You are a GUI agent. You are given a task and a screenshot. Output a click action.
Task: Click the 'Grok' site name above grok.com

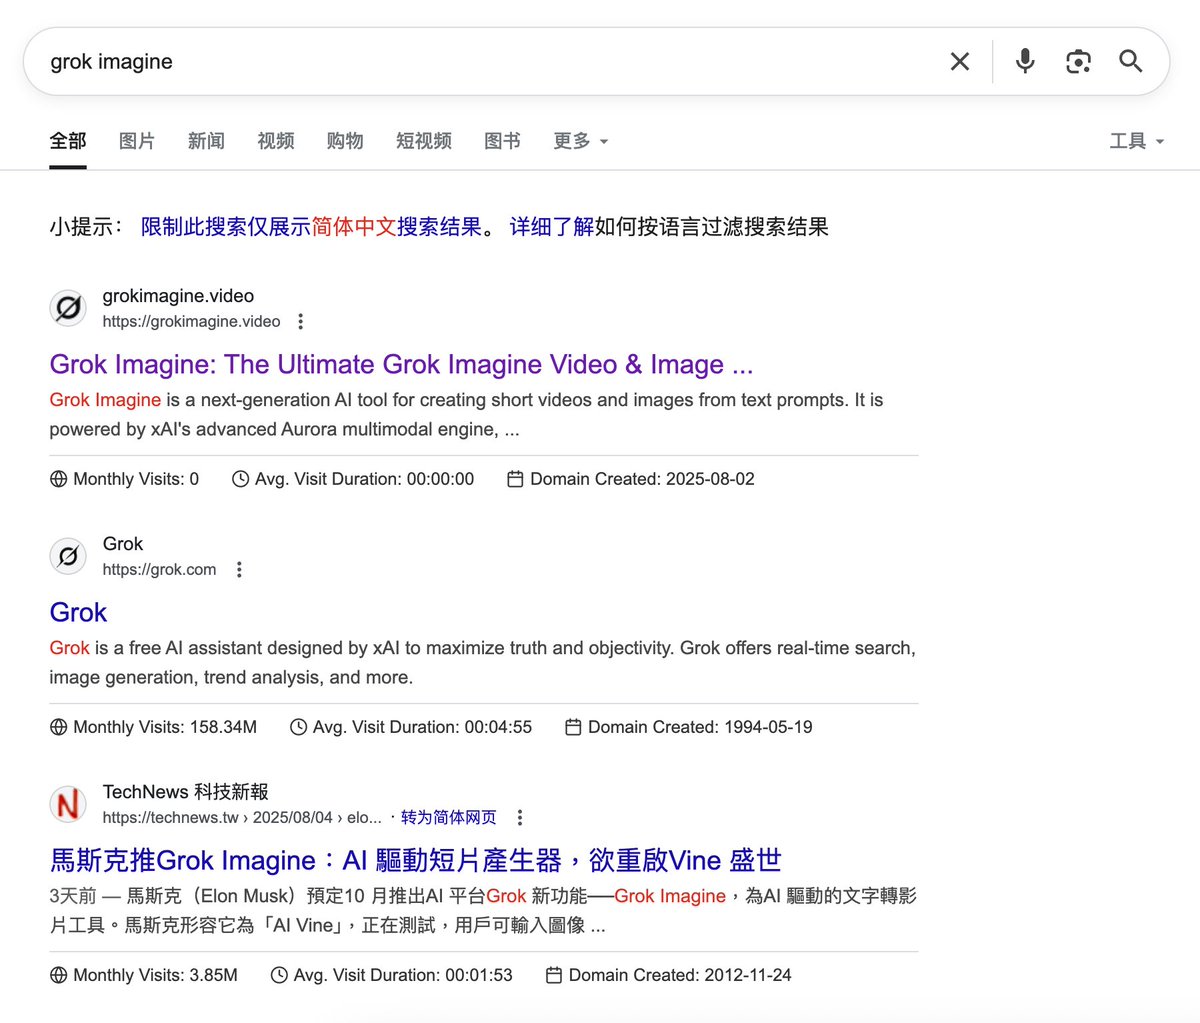[122, 544]
